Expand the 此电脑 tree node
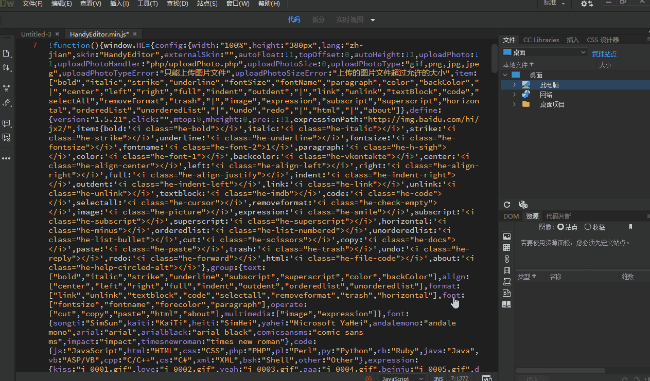The height and width of the screenshot is (381, 650). (x=514, y=85)
